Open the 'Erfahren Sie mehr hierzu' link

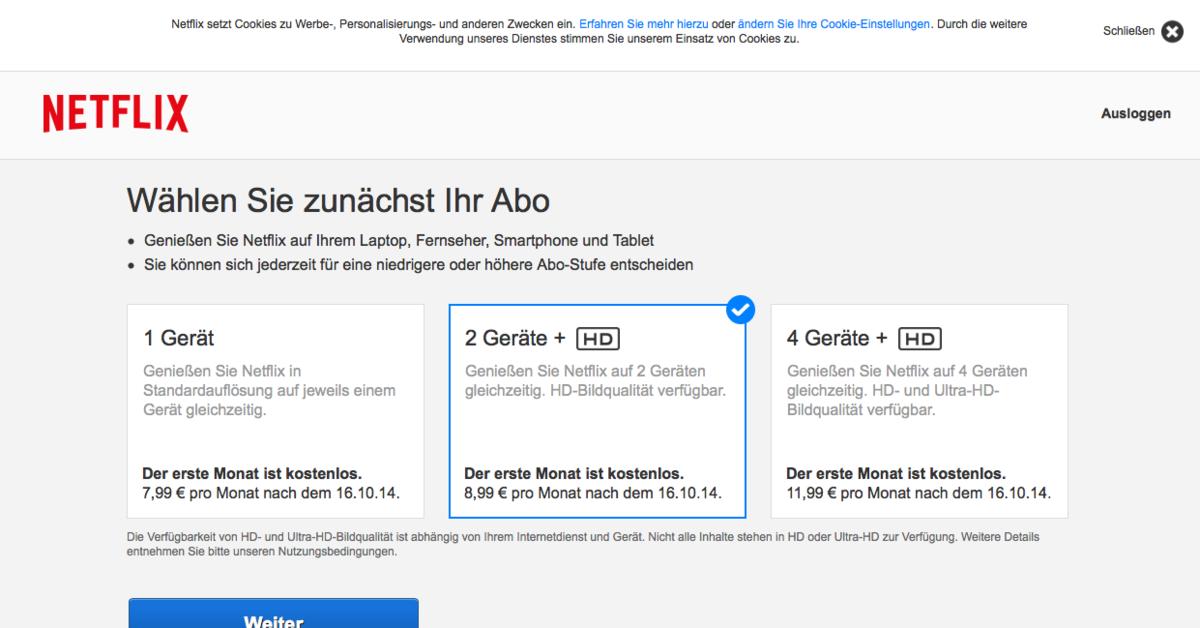pos(643,23)
